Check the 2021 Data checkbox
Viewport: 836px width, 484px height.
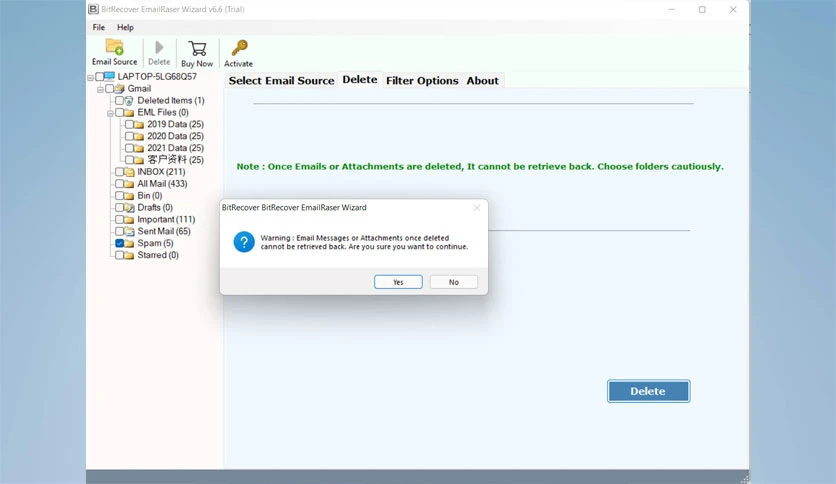[130, 148]
